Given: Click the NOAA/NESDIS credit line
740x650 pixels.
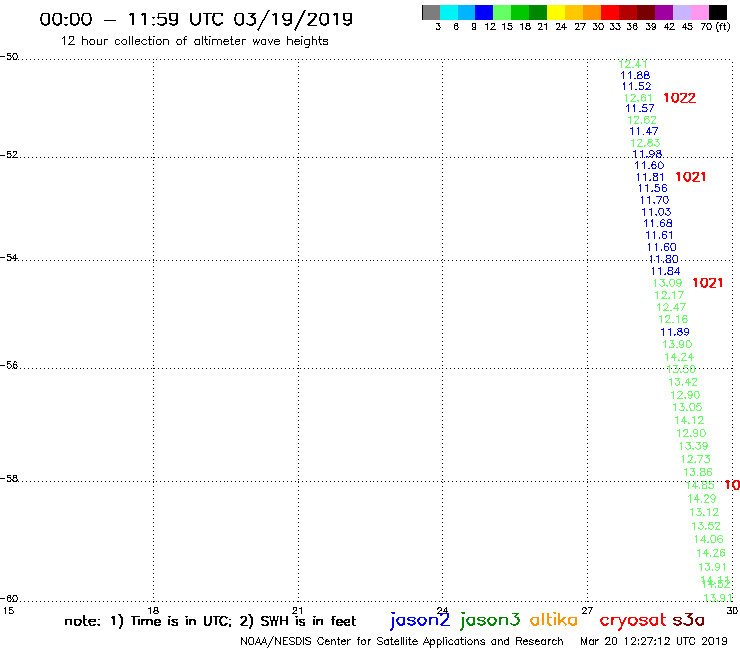Looking at the screenshot, I should 402,642.
